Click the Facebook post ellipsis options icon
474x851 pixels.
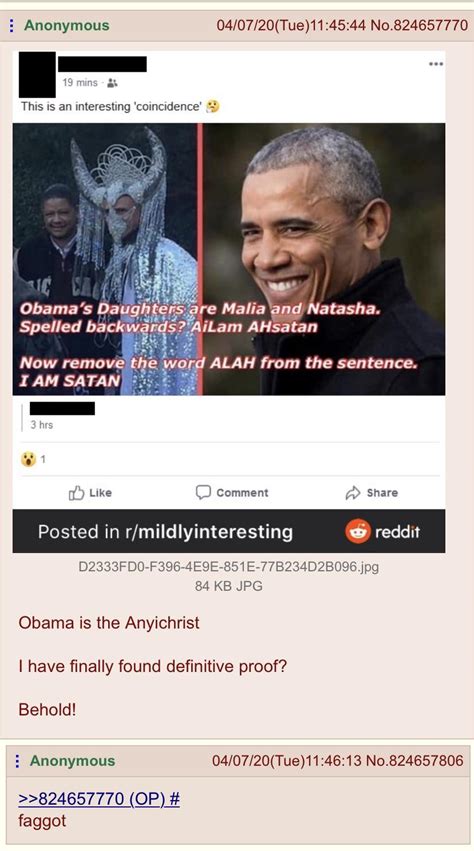pyautogui.click(x=435, y=64)
